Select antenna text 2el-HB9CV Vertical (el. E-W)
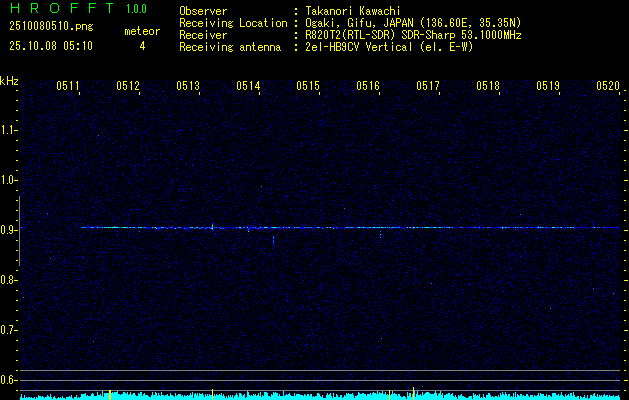The image size is (629, 400). 389,47
